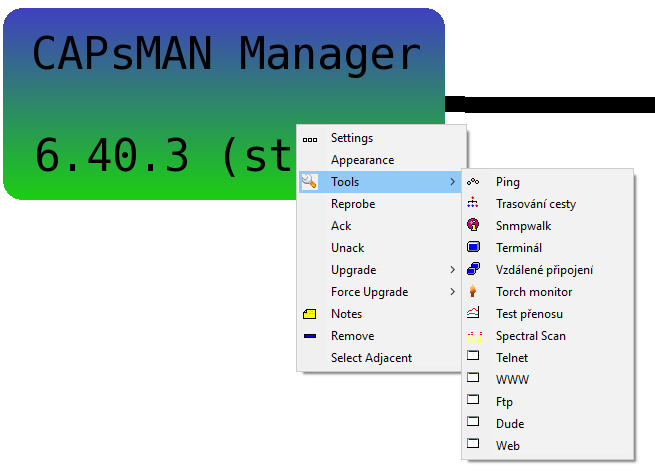
Task: Select Unack in the context menu
Action: pyautogui.click(x=380, y=248)
